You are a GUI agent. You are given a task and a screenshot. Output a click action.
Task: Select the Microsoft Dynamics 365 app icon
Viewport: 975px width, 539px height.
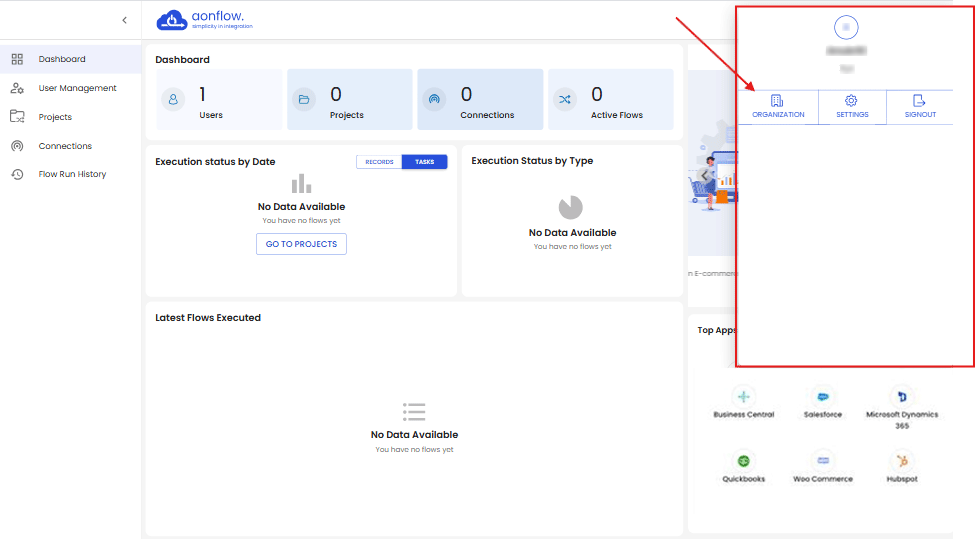[902, 397]
